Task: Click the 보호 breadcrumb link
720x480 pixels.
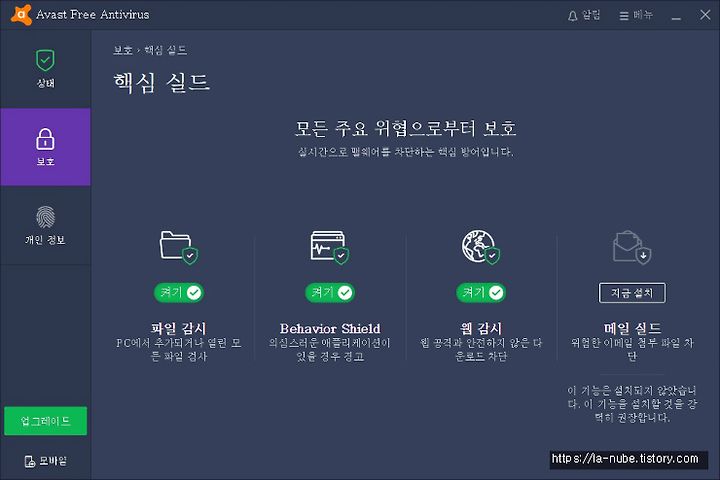Action: tap(123, 50)
